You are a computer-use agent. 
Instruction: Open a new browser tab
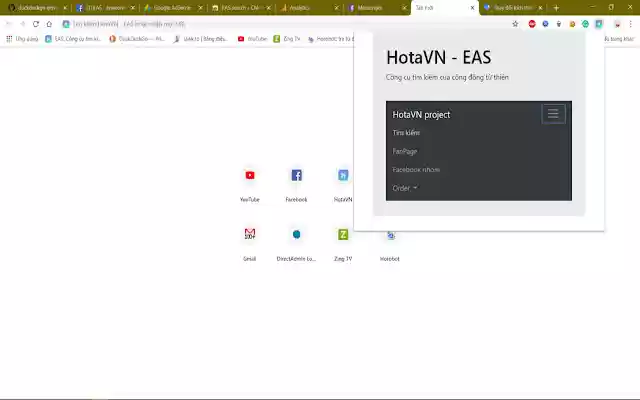pos(556,8)
